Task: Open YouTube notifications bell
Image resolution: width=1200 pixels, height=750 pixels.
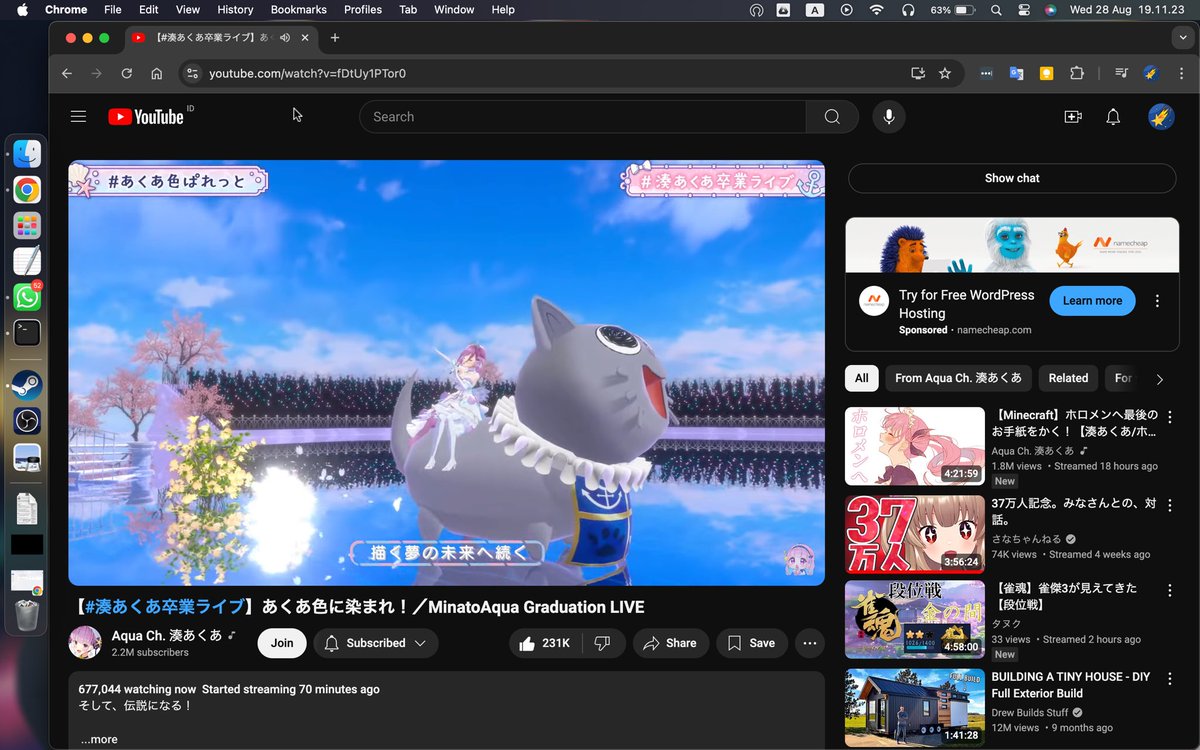Action: click(1112, 117)
